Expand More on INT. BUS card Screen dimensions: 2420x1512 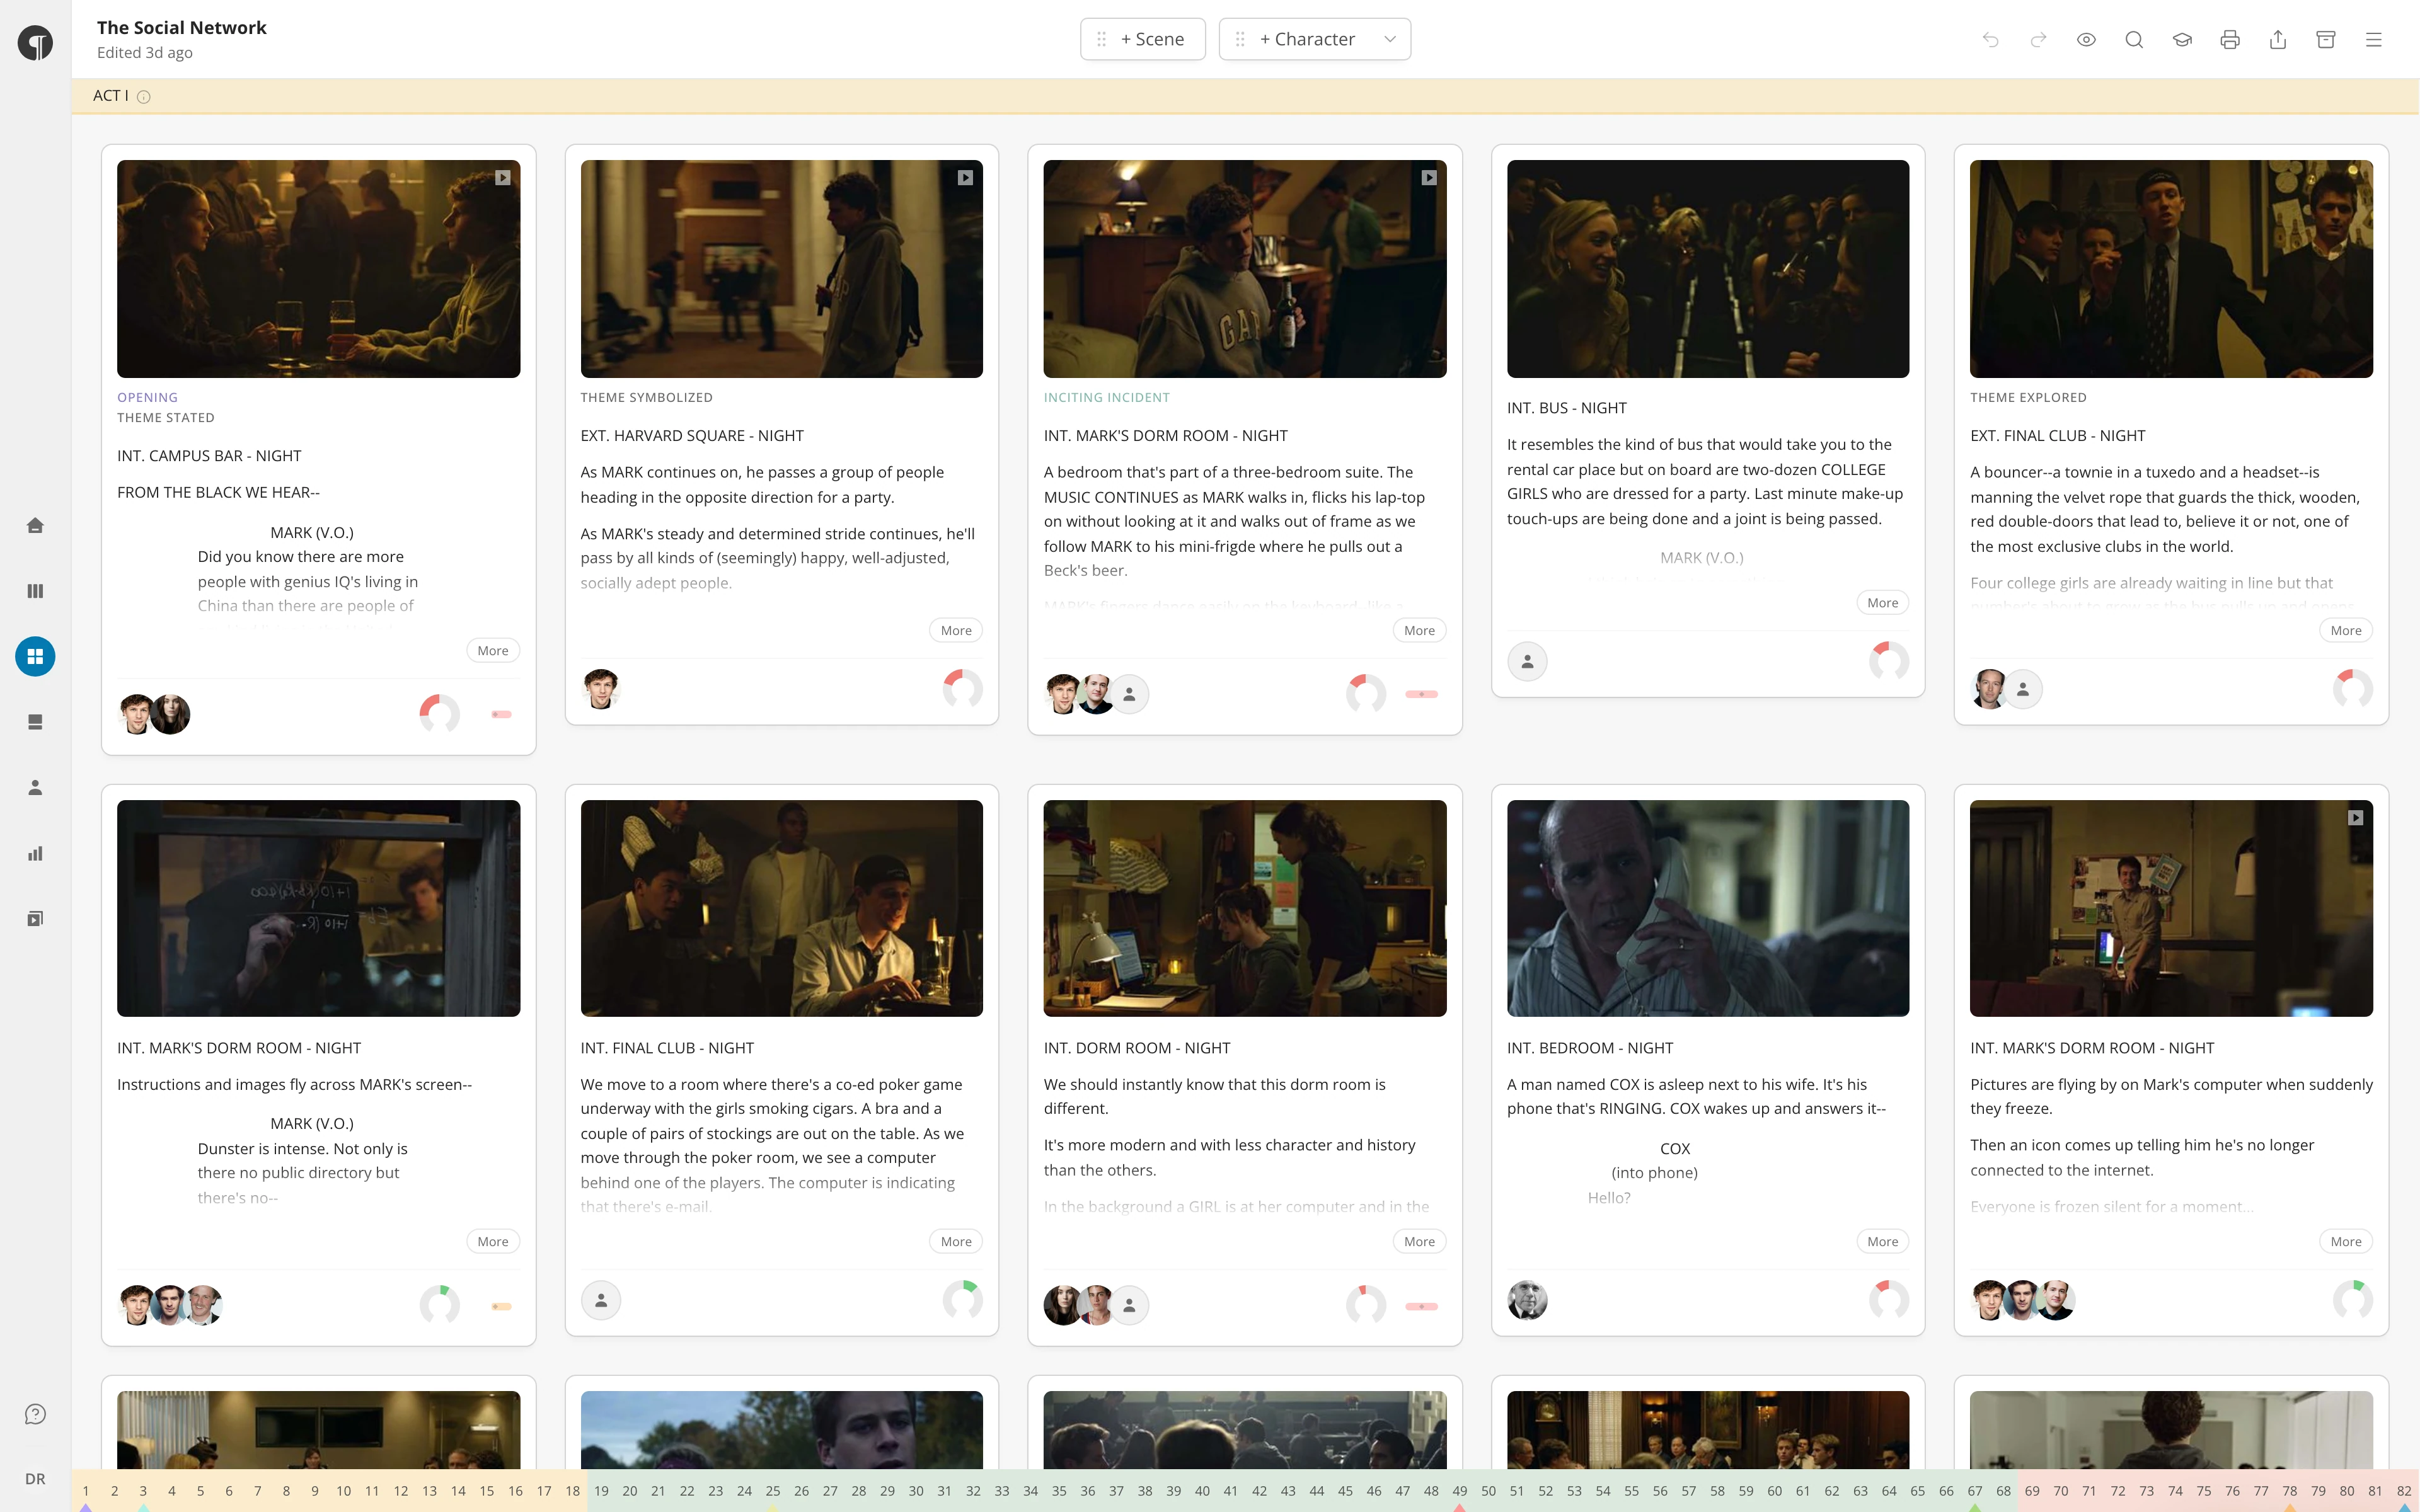pyautogui.click(x=1882, y=602)
